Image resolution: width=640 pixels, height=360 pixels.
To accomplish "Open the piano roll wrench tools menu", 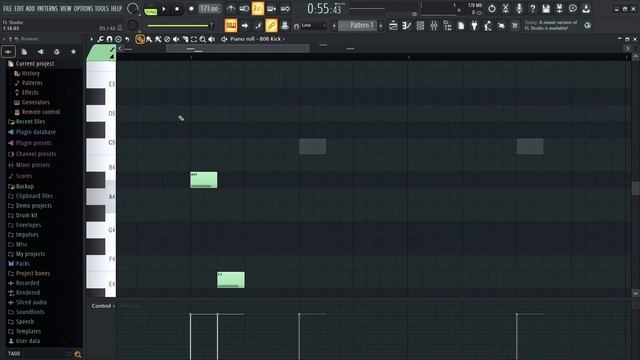I will tap(100, 39).
